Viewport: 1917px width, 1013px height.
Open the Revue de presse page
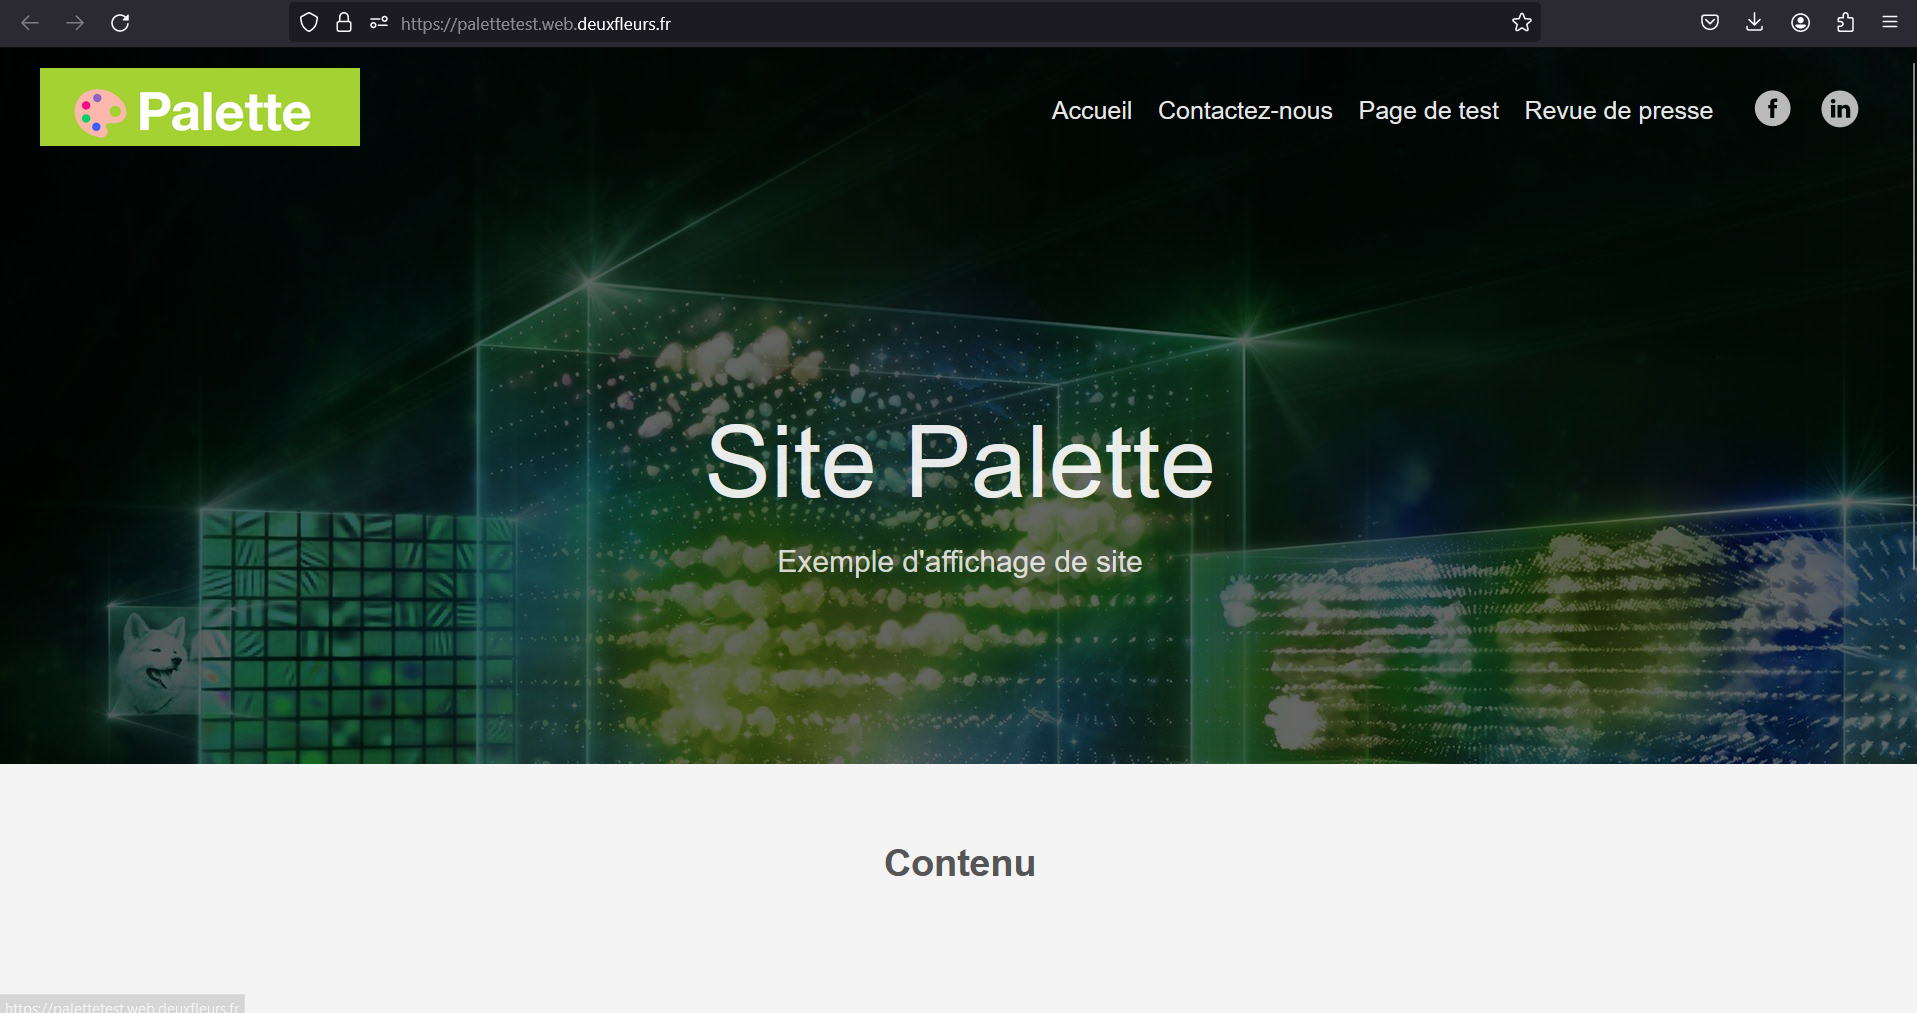pyautogui.click(x=1618, y=111)
